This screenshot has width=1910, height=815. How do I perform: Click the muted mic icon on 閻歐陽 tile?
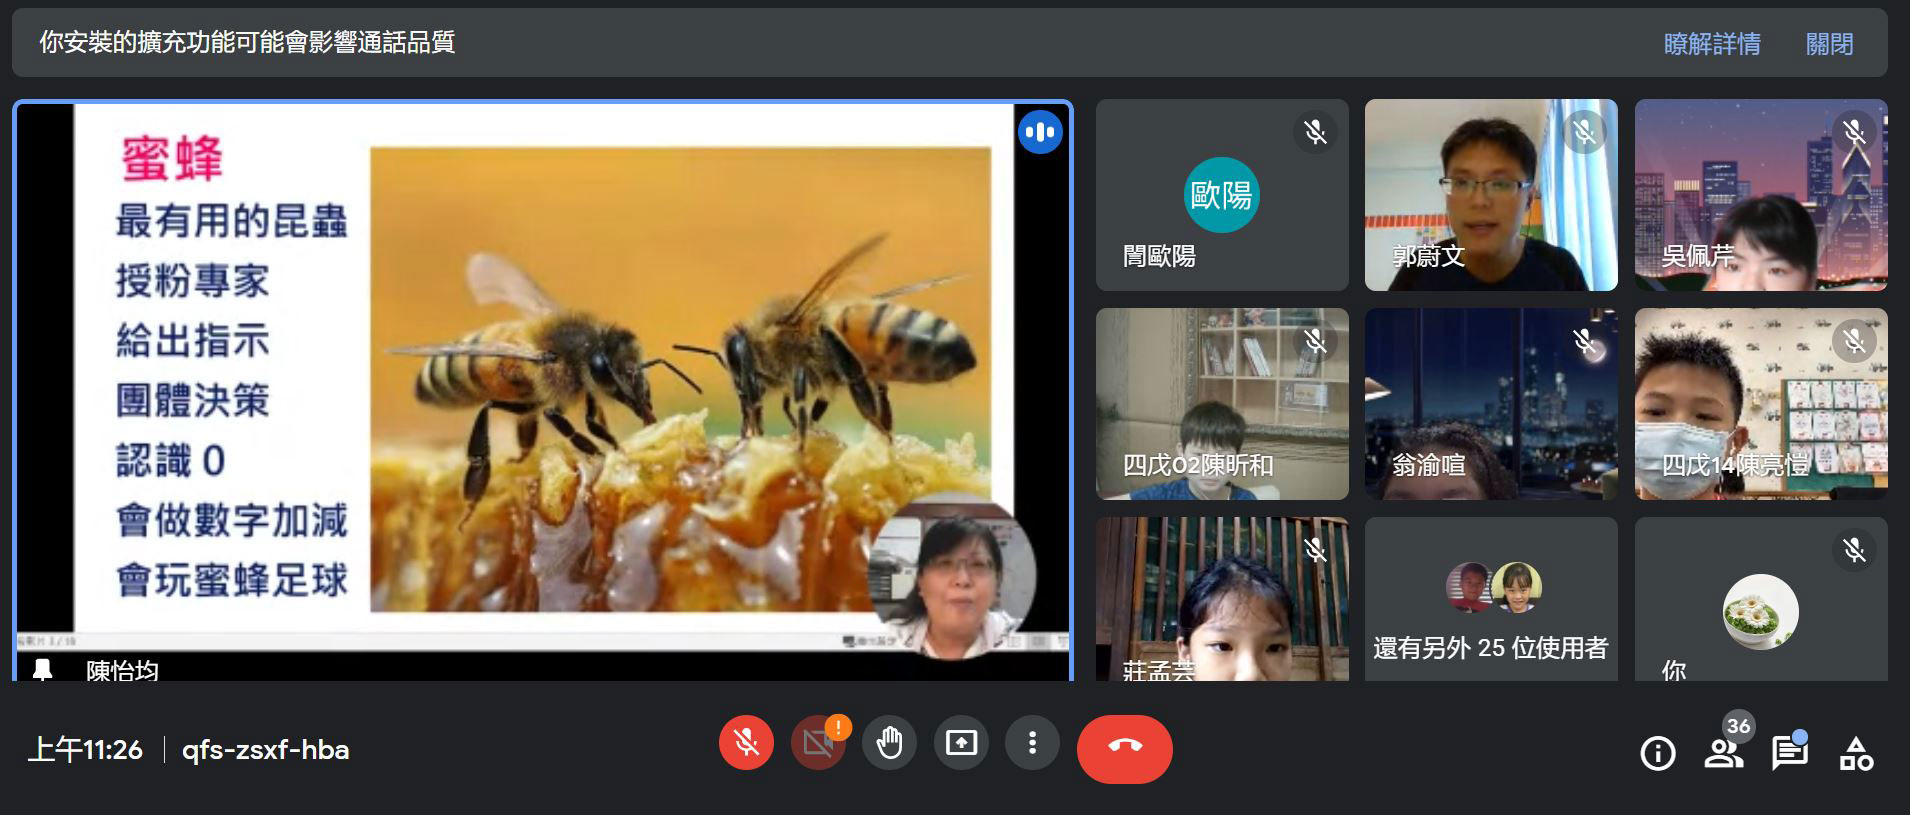click(x=1315, y=132)
